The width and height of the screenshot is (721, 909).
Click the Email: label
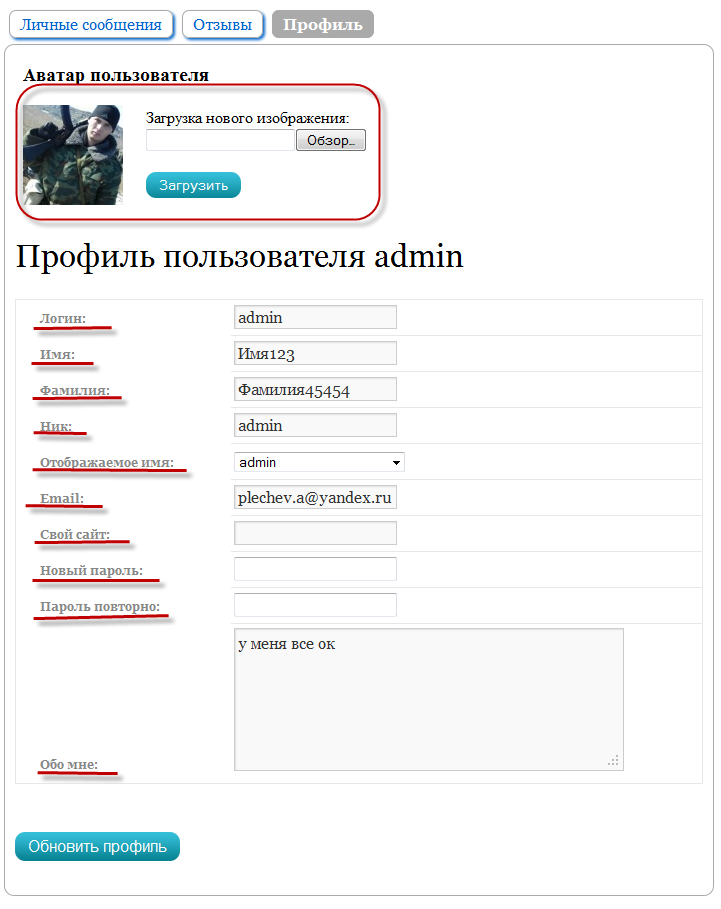click(62, 498)
